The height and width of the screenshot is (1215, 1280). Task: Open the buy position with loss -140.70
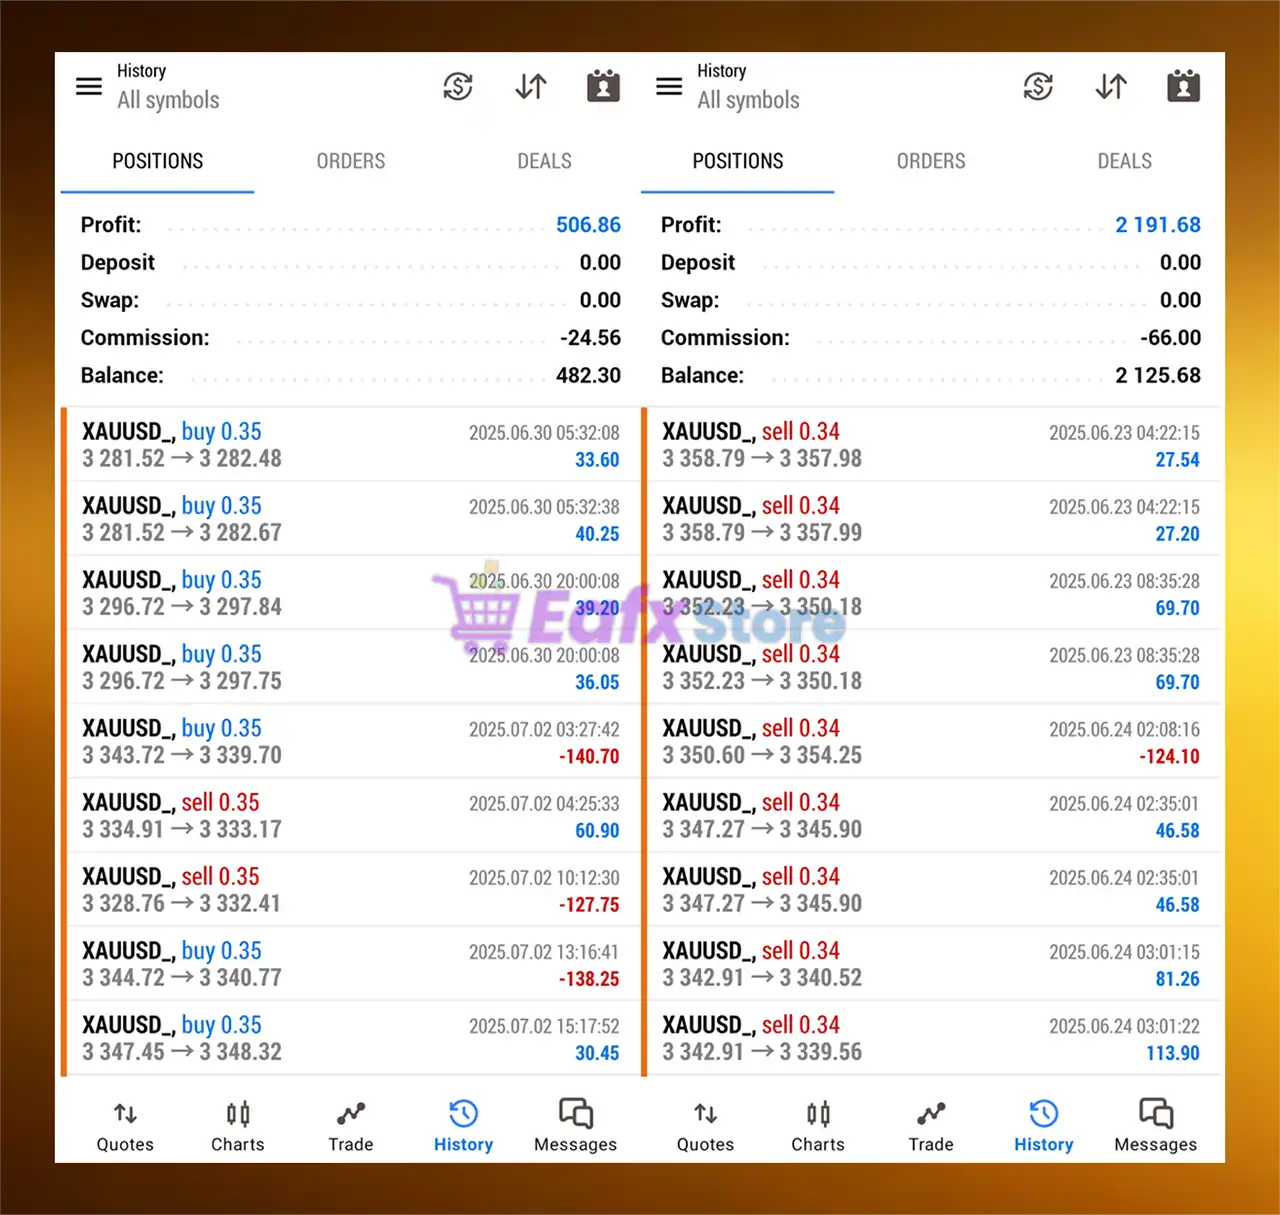pyautogui.click(x=351, y=741)
